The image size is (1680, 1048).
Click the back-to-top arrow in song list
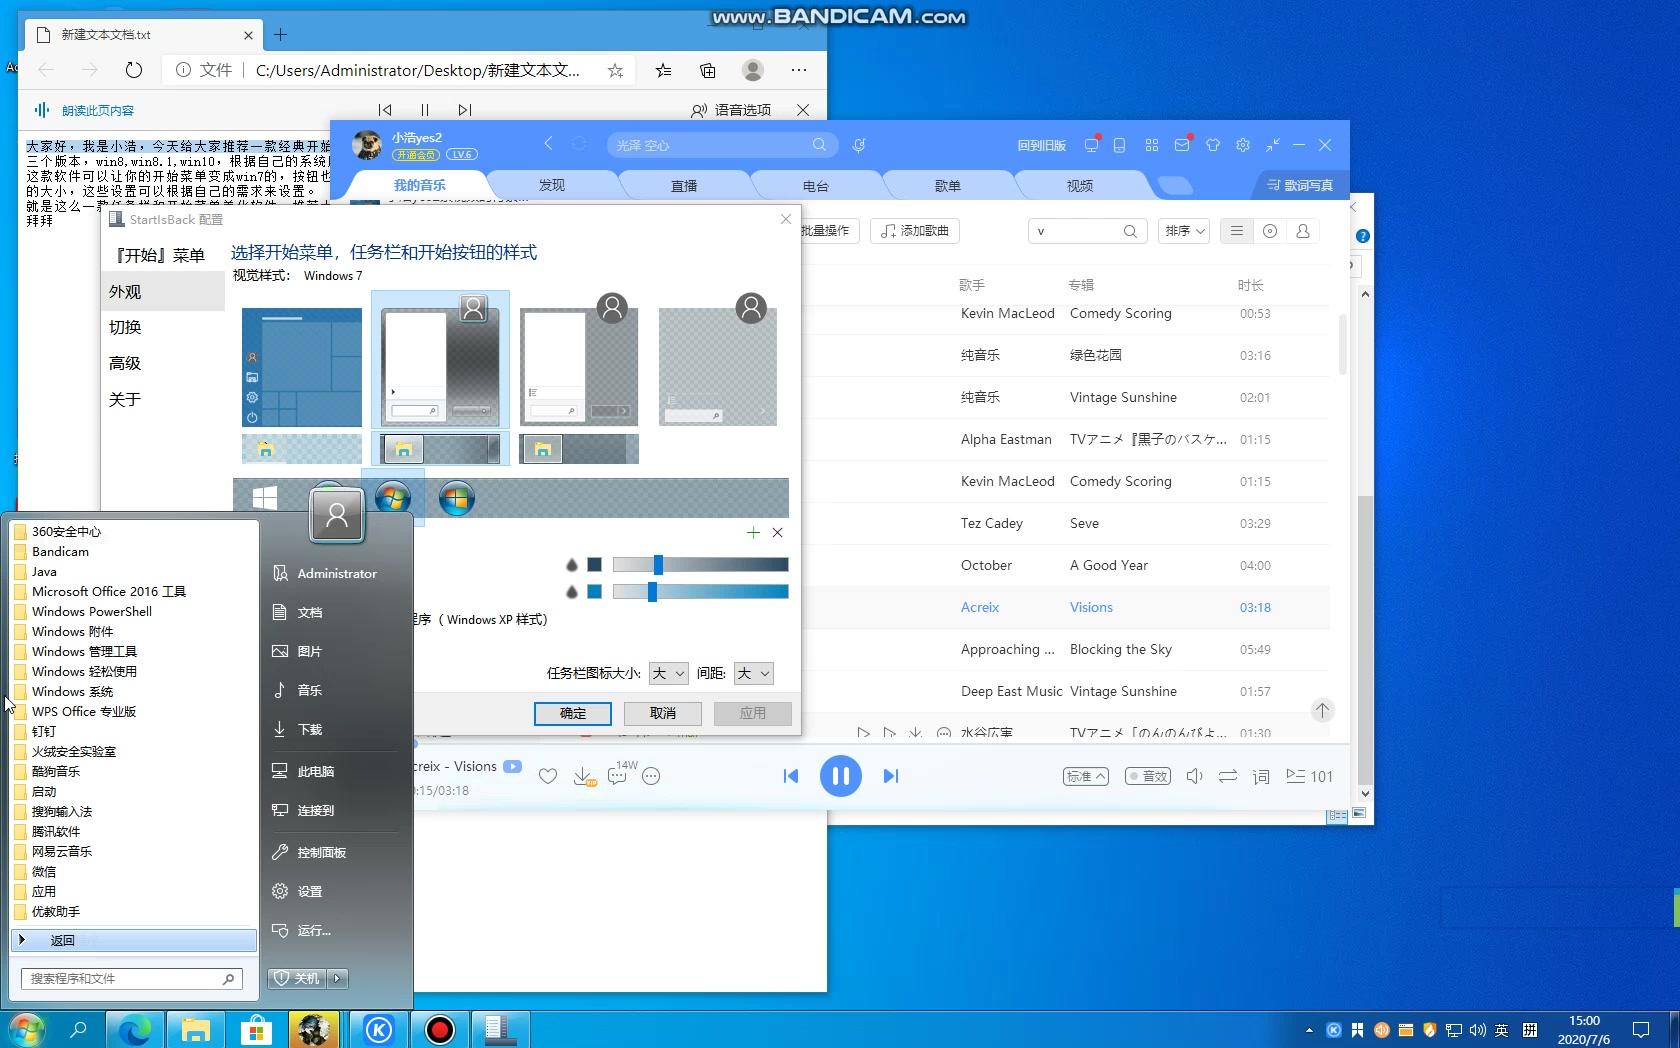point(1322,711)
